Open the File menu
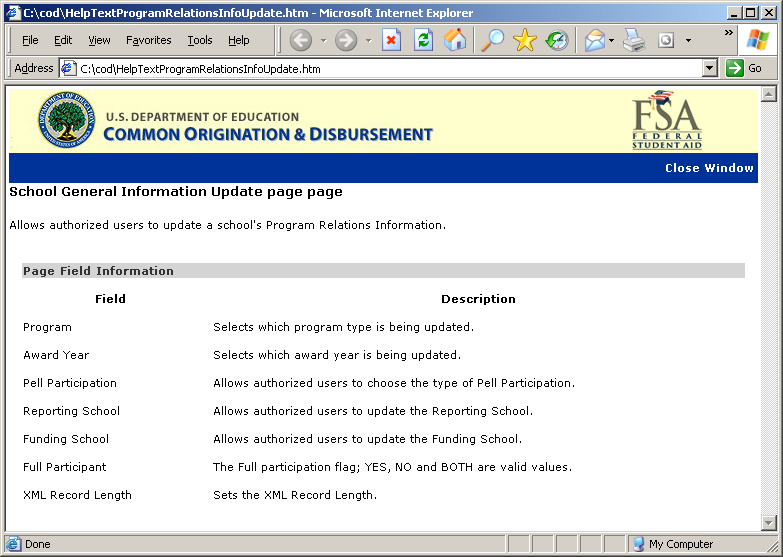This screenshot has height=557, width=783. coord(30,40)
